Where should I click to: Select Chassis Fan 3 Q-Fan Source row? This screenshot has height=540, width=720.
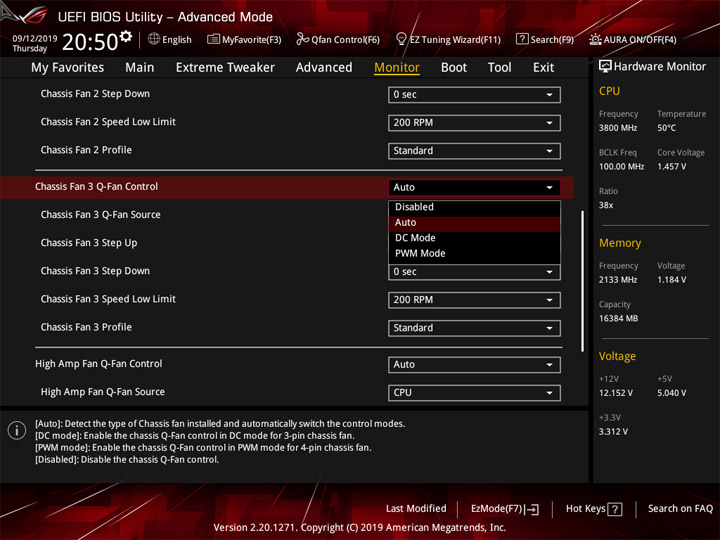click(101, 215)
